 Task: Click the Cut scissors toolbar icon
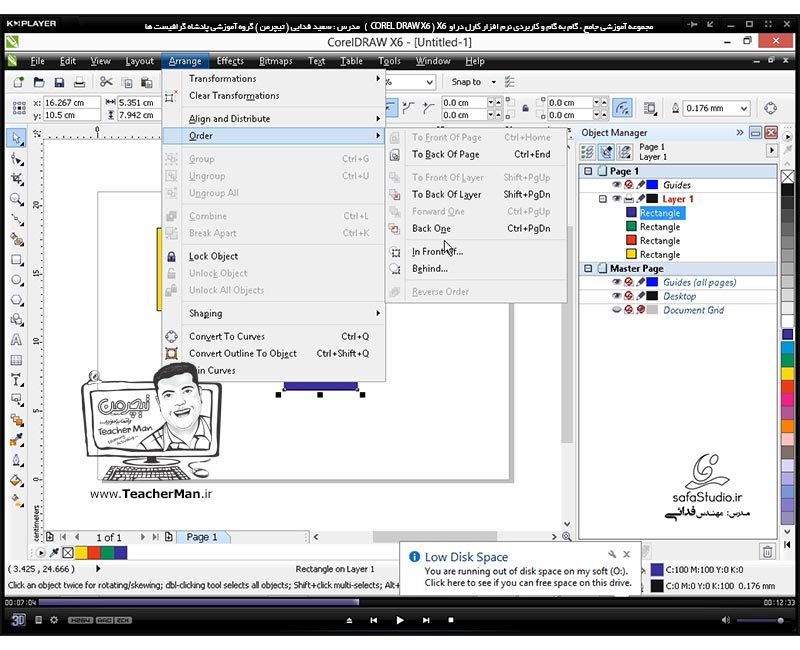tap(106, 82)
